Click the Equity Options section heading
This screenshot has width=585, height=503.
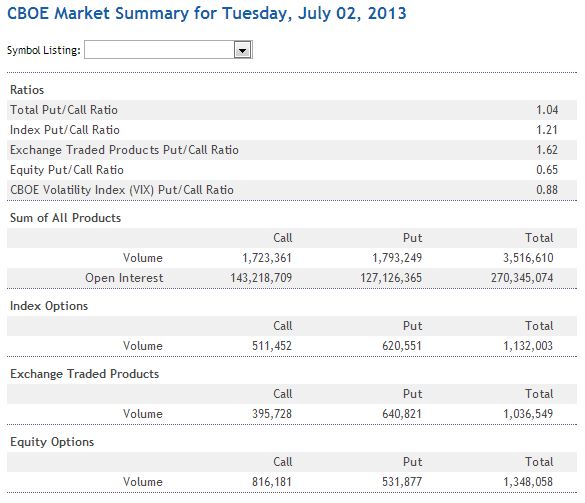coord(52,442)
